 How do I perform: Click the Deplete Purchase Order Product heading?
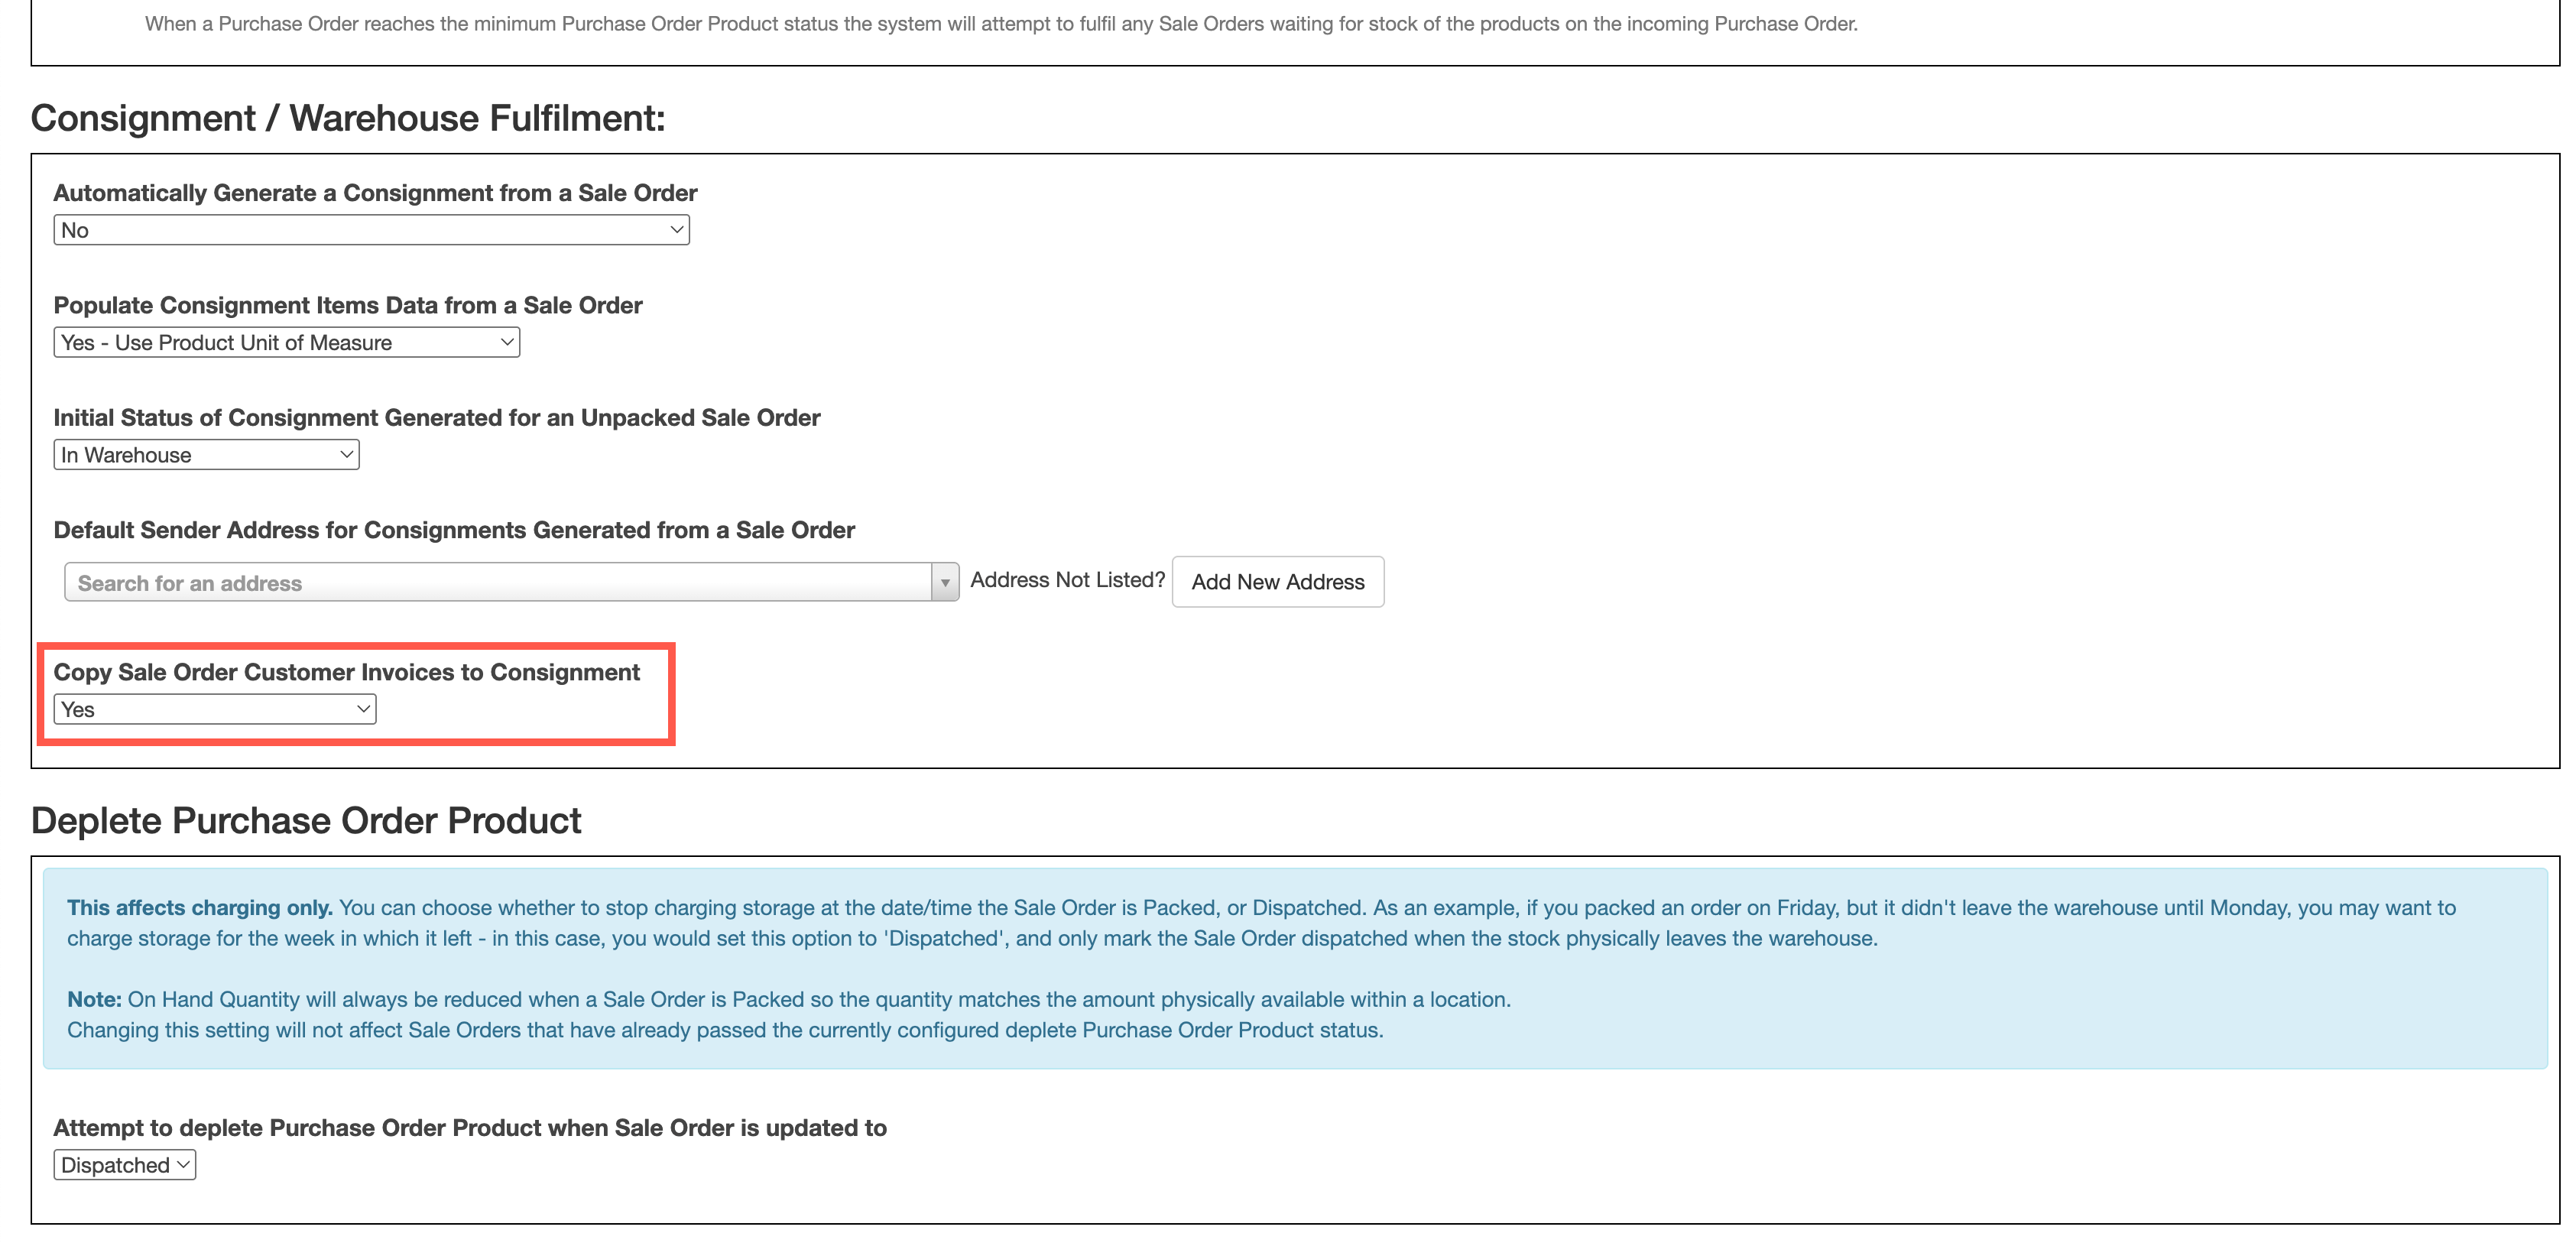point(306,820)
